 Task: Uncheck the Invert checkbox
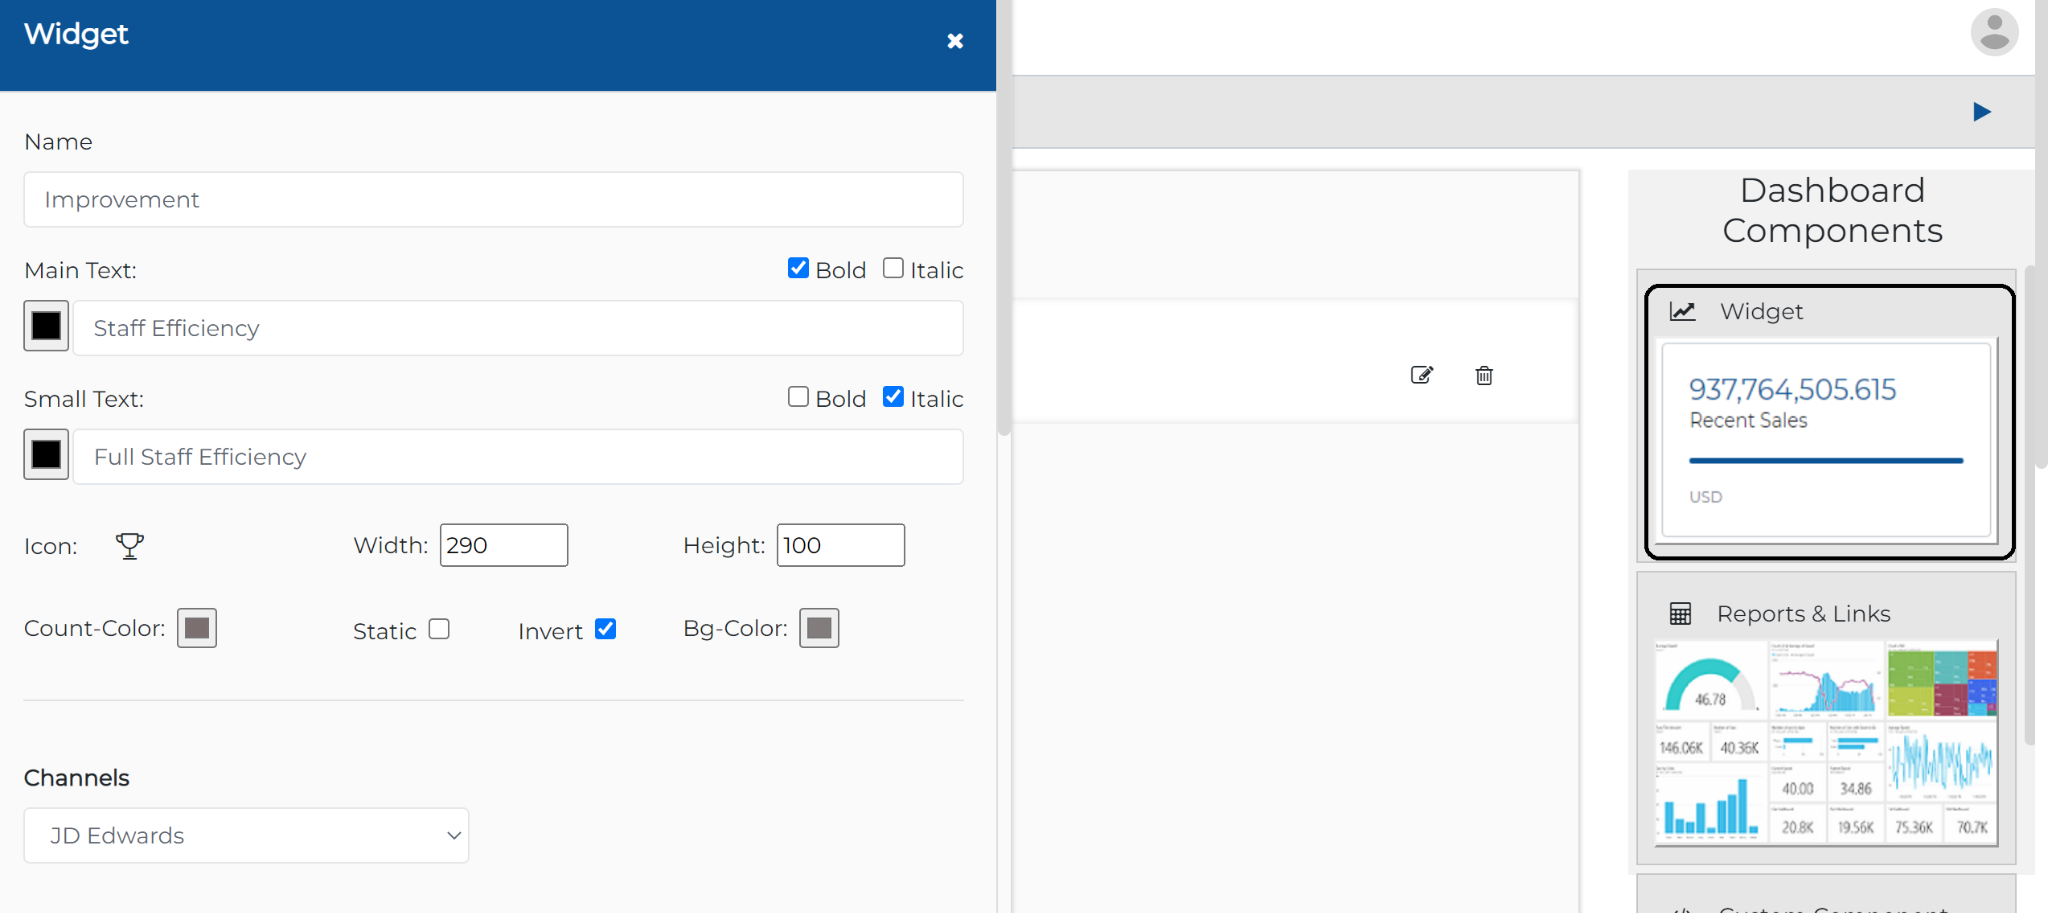point(605,629)
